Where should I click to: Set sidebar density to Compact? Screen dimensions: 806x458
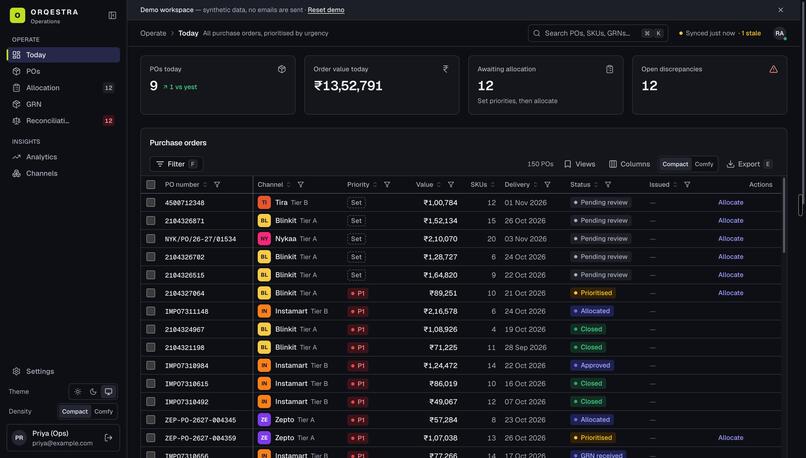75,412
